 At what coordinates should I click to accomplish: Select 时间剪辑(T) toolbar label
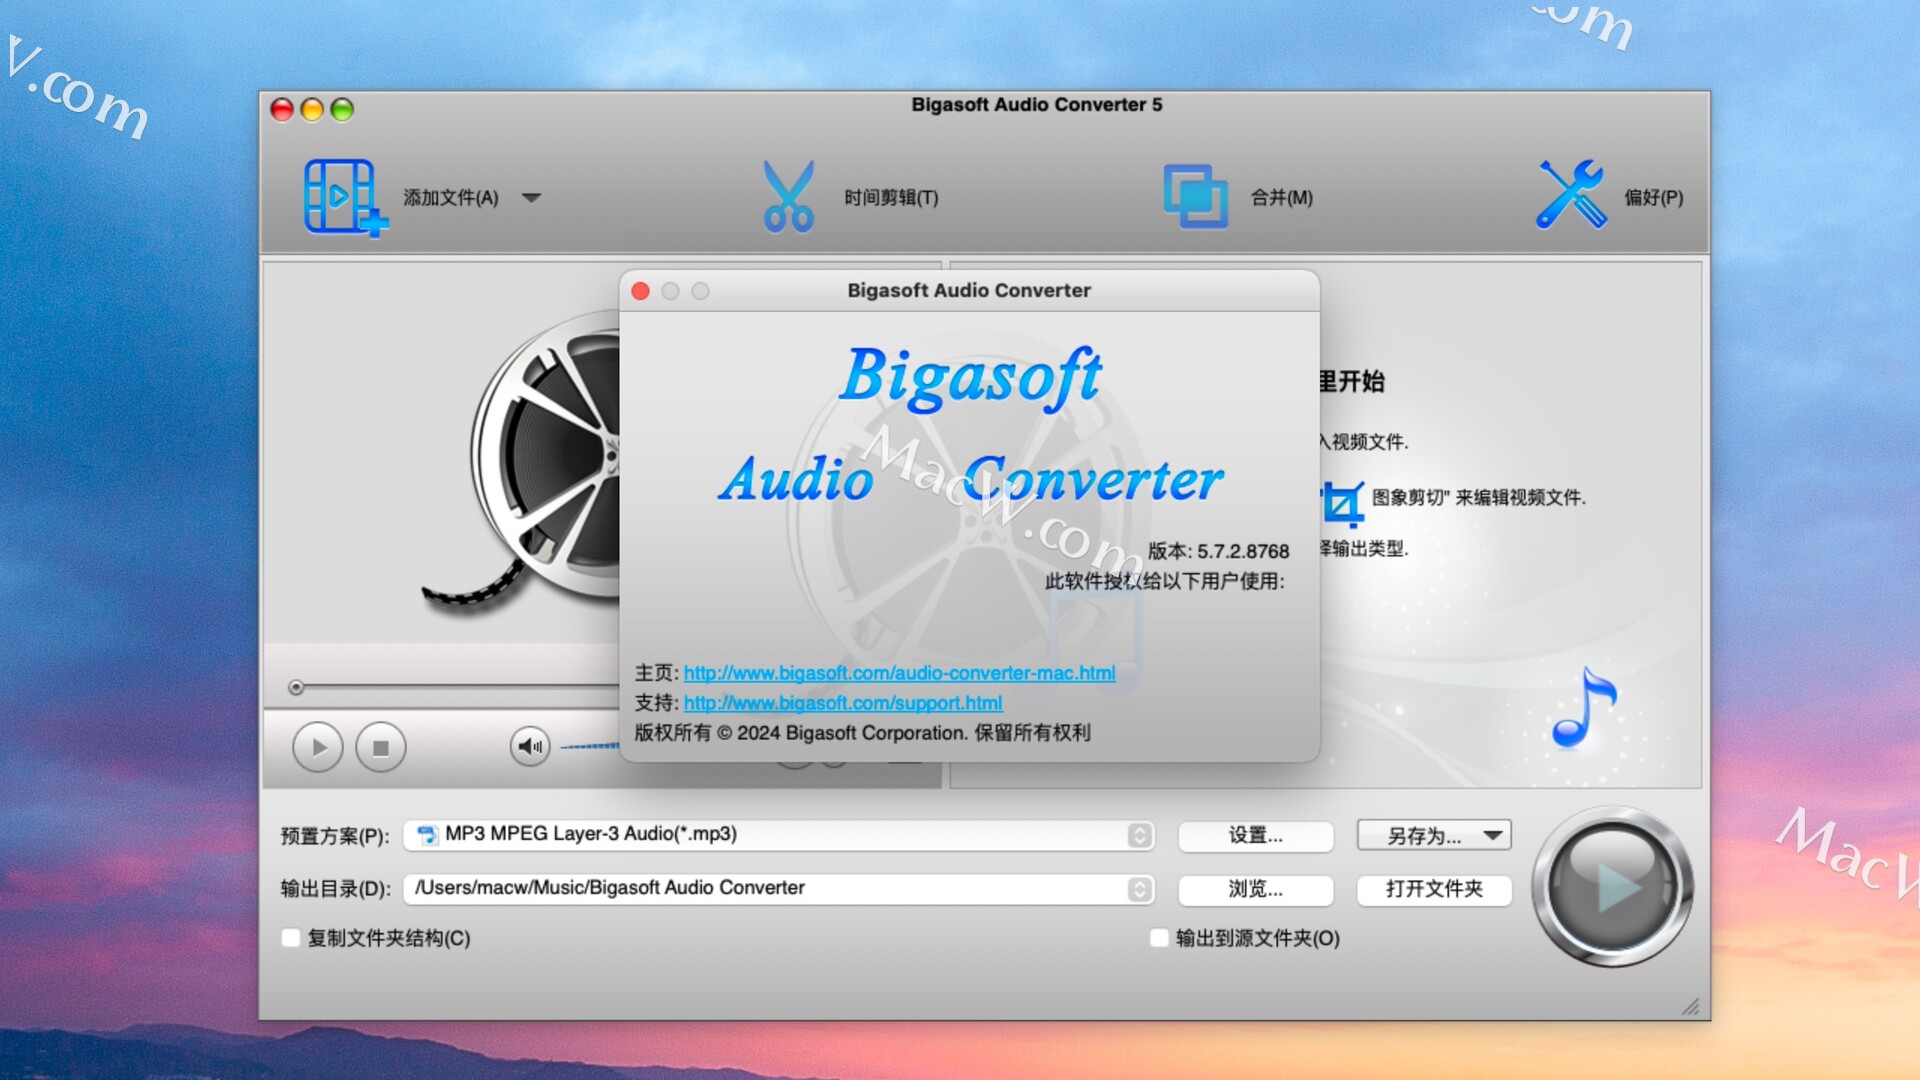(891, 198)
